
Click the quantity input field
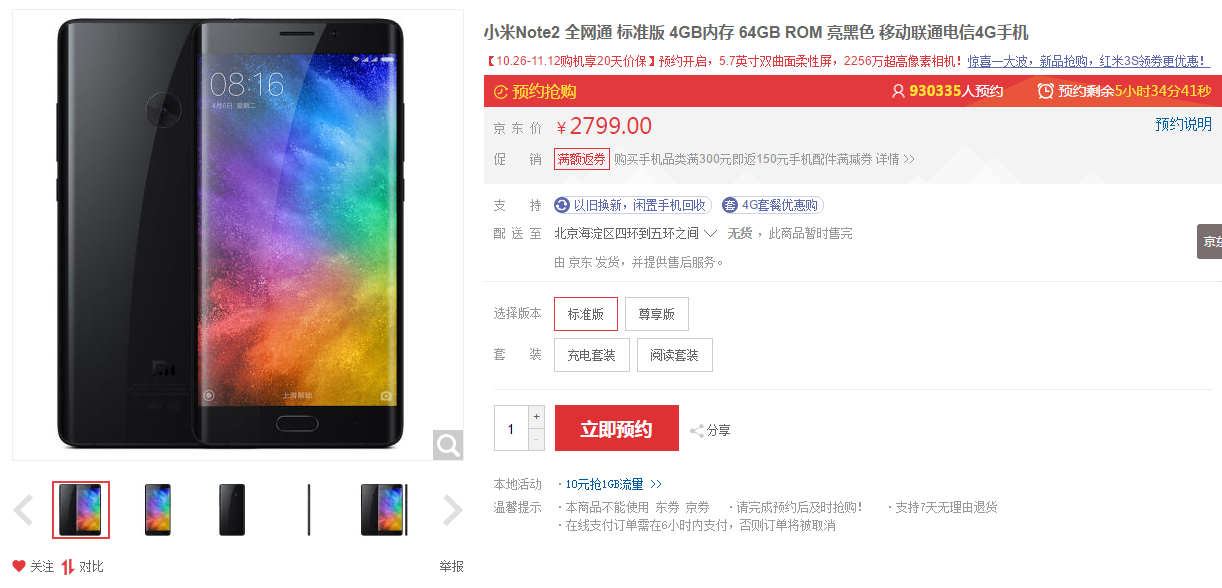[x=511, y=428]
